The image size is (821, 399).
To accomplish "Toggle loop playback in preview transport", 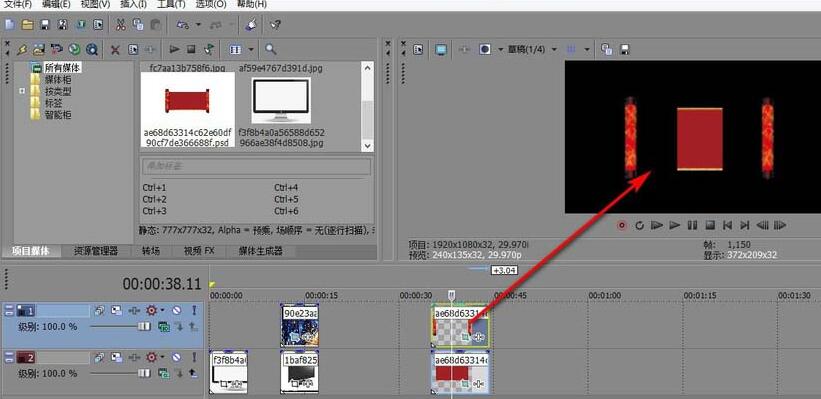I will 639,225.
